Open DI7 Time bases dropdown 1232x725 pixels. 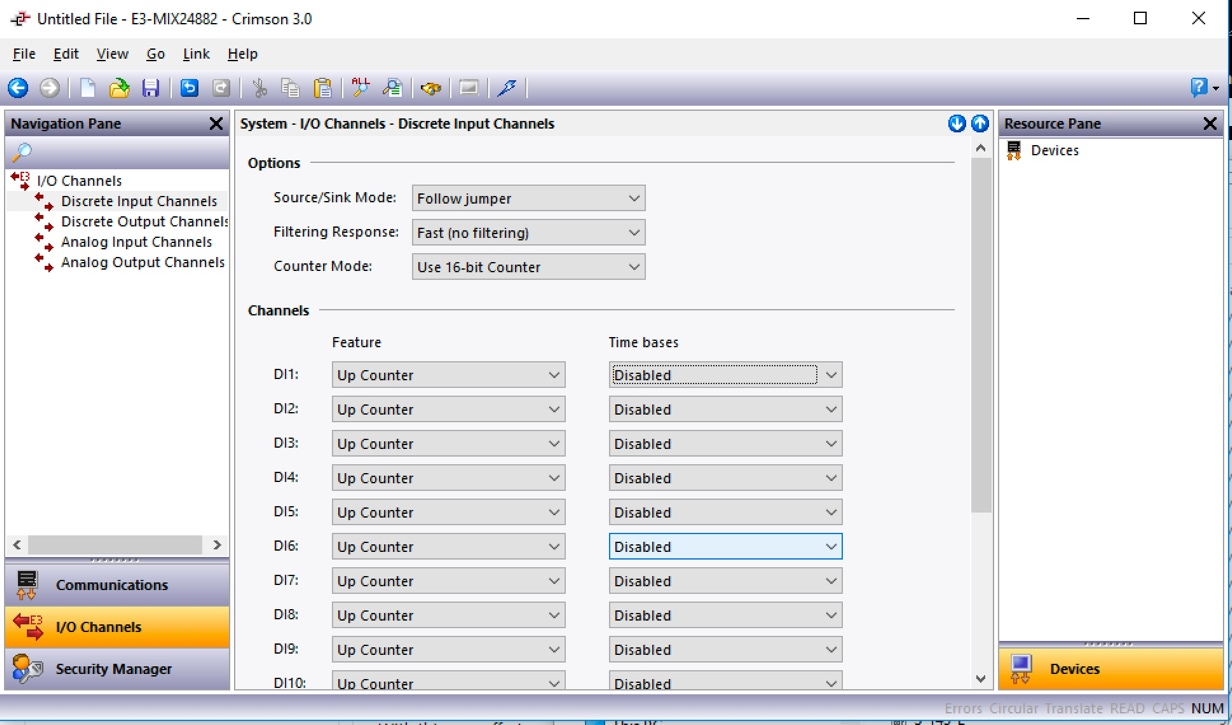click(x=725, y=581)
